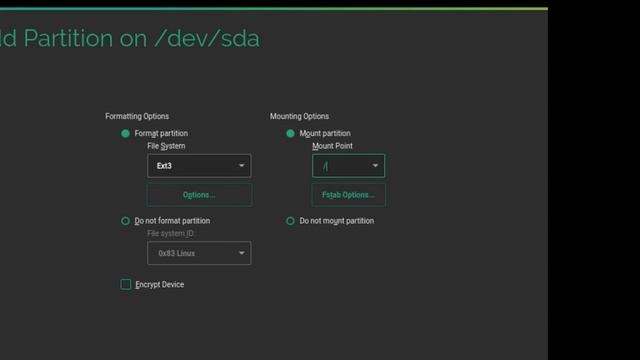Open the Fstab Options... button
Image resolution: width=640 pixels, height=360 pixels.
[x=348, y=195]
